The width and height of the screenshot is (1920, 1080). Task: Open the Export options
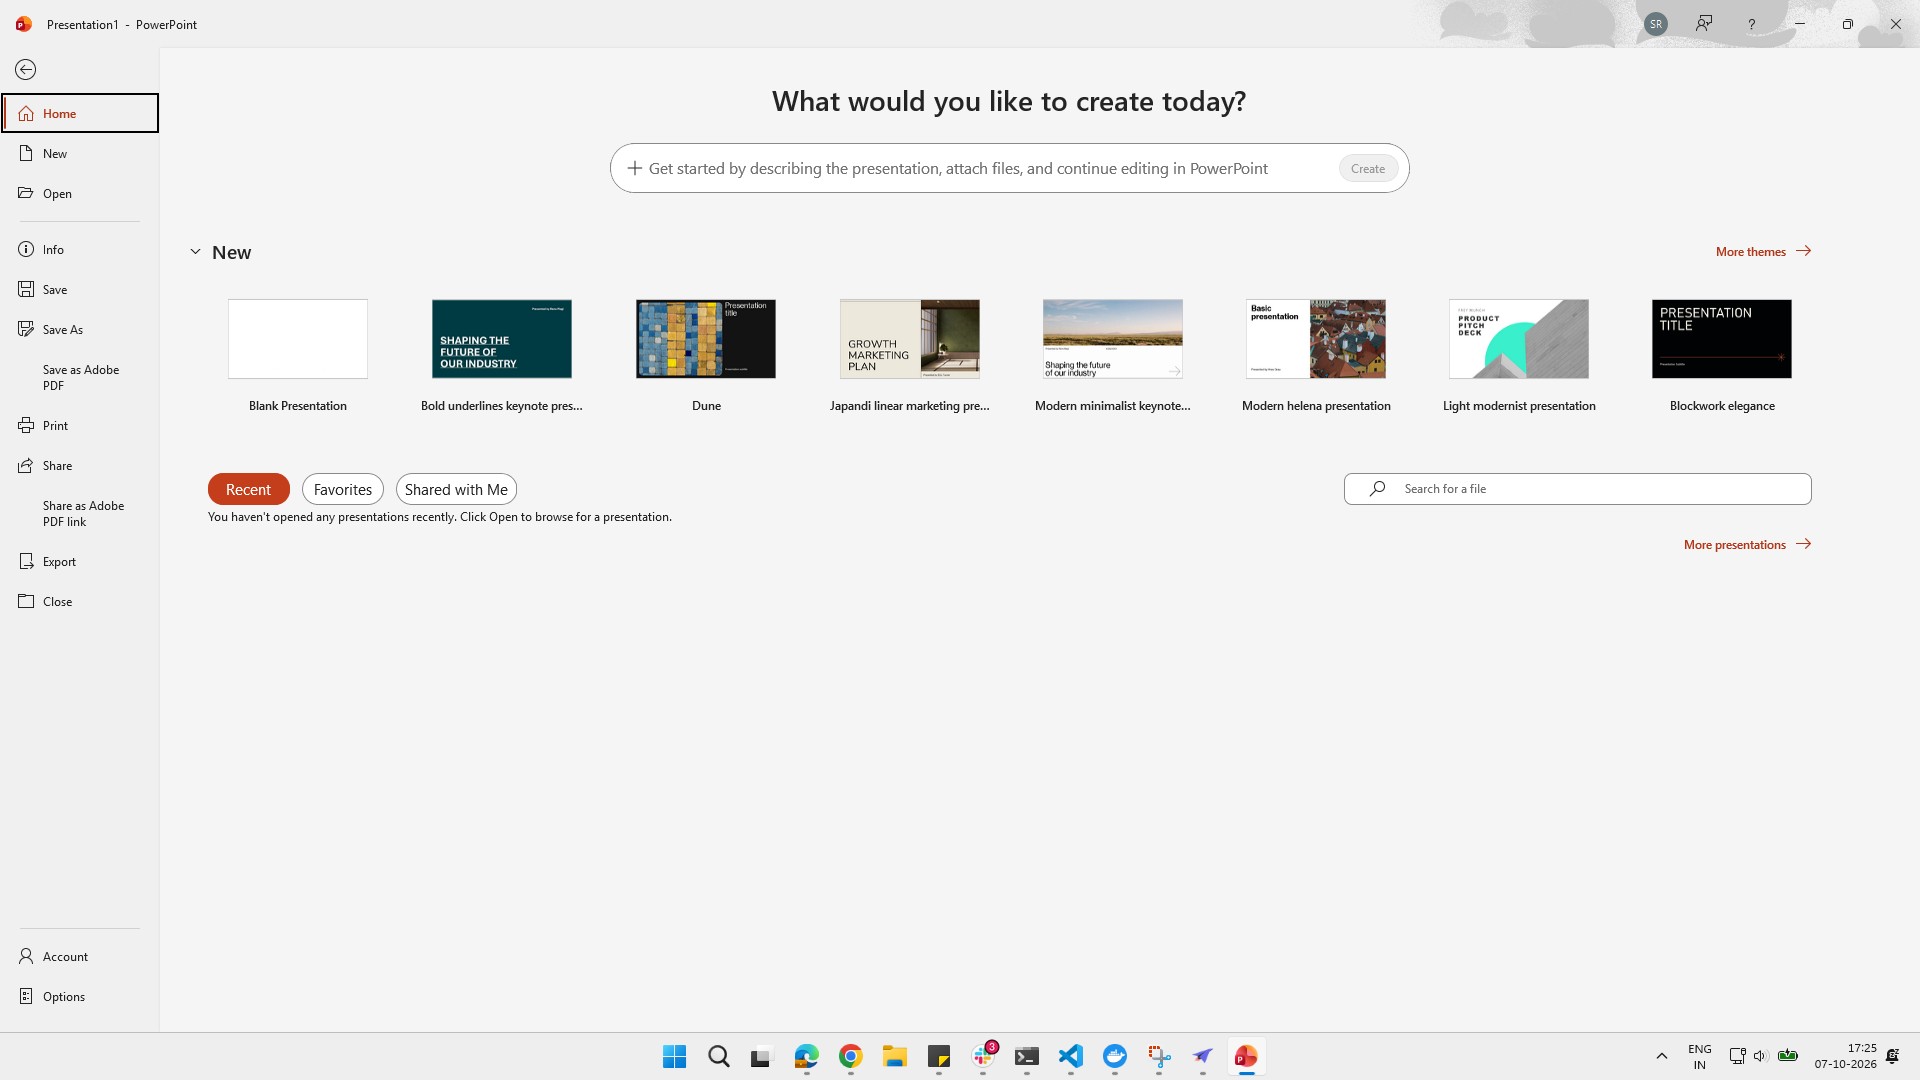[x=80, y=561]
